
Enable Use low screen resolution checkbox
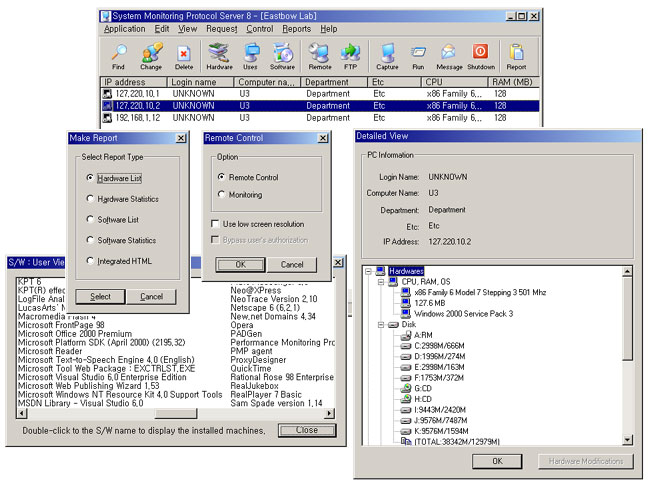tap(215, 223)
